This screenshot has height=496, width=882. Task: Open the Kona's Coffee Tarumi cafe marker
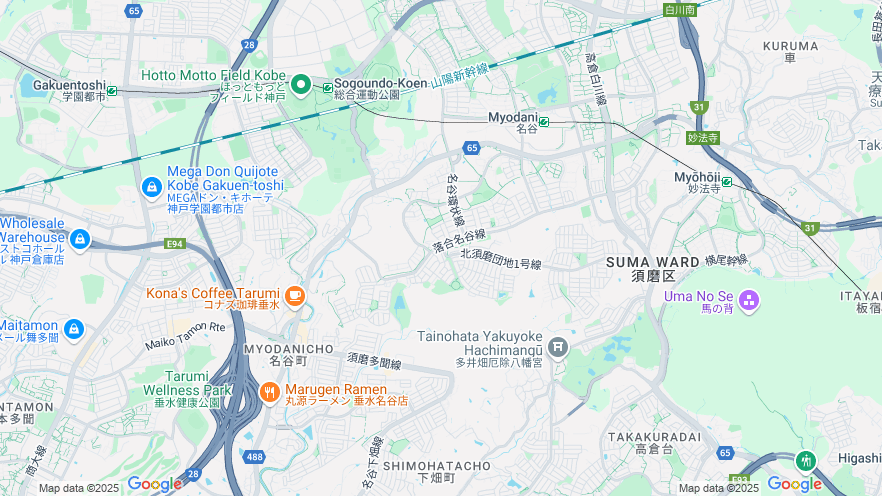tap(295, 296)
